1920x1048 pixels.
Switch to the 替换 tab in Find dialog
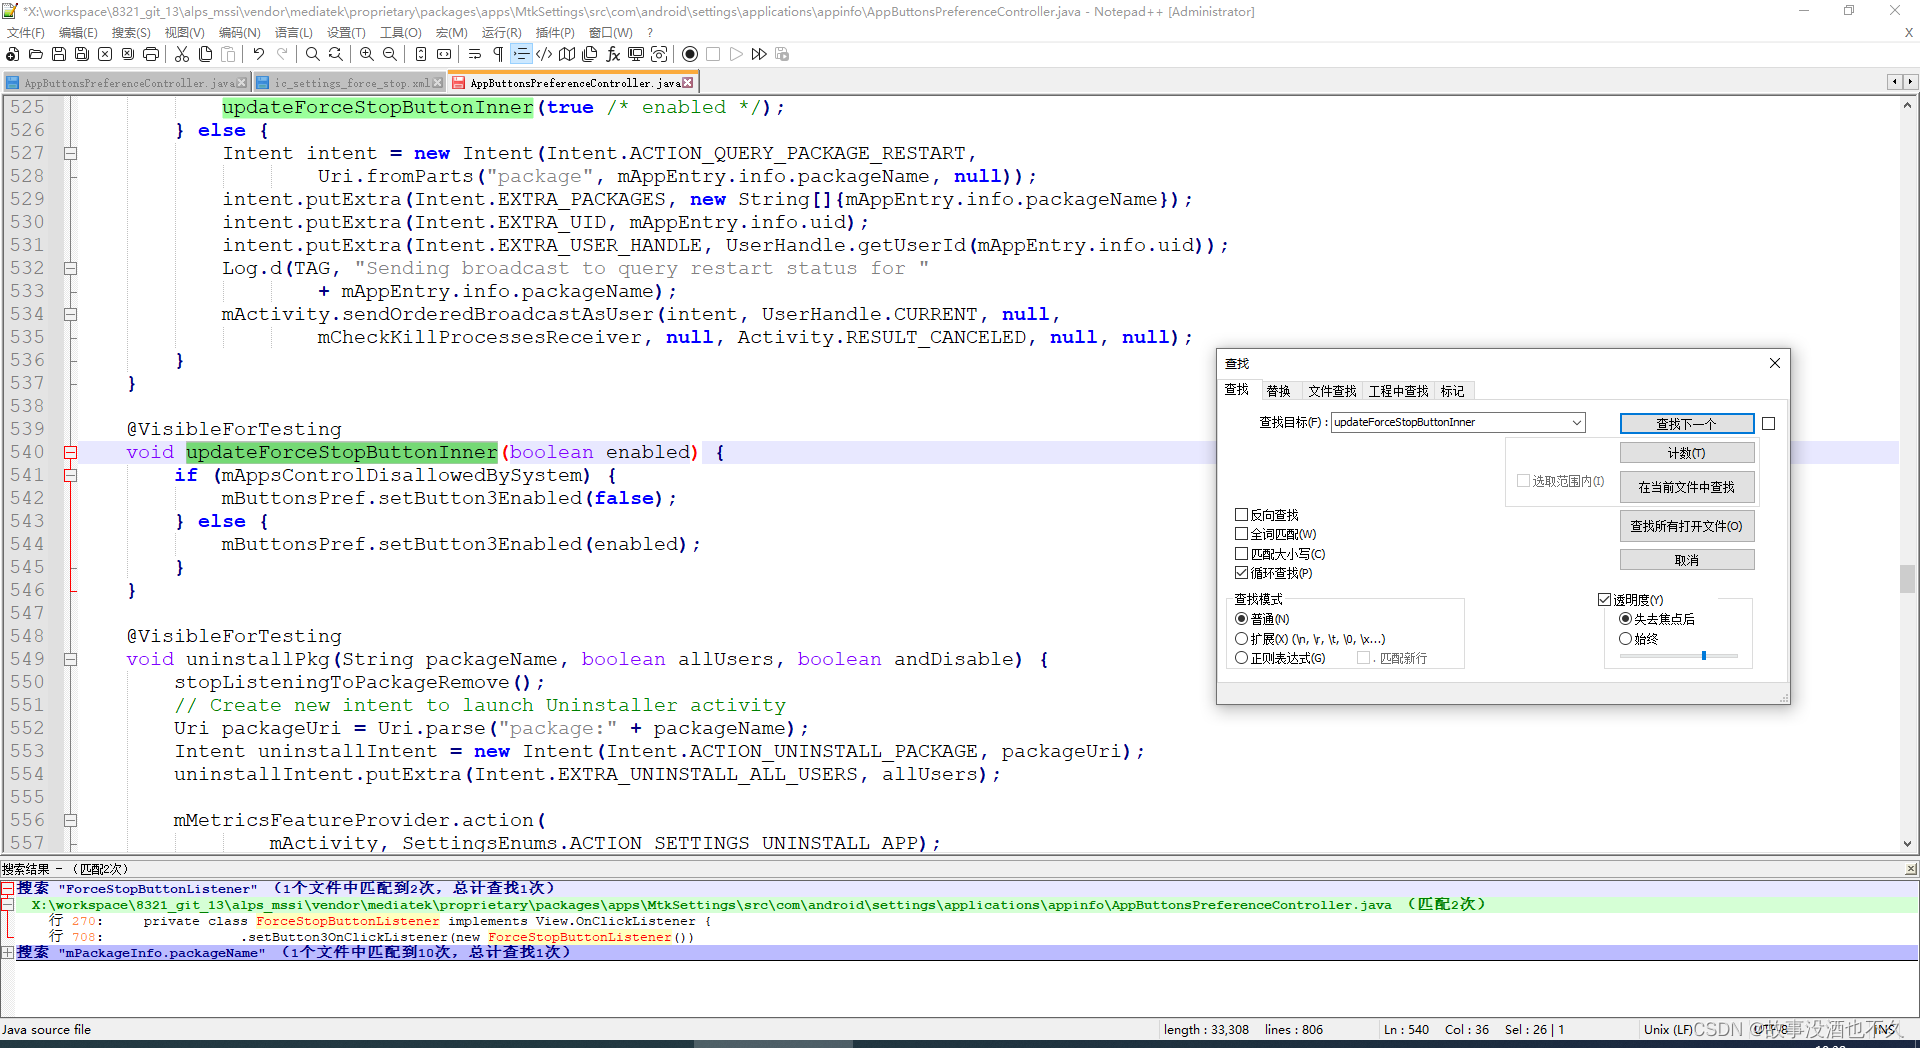click(1278, 391)
